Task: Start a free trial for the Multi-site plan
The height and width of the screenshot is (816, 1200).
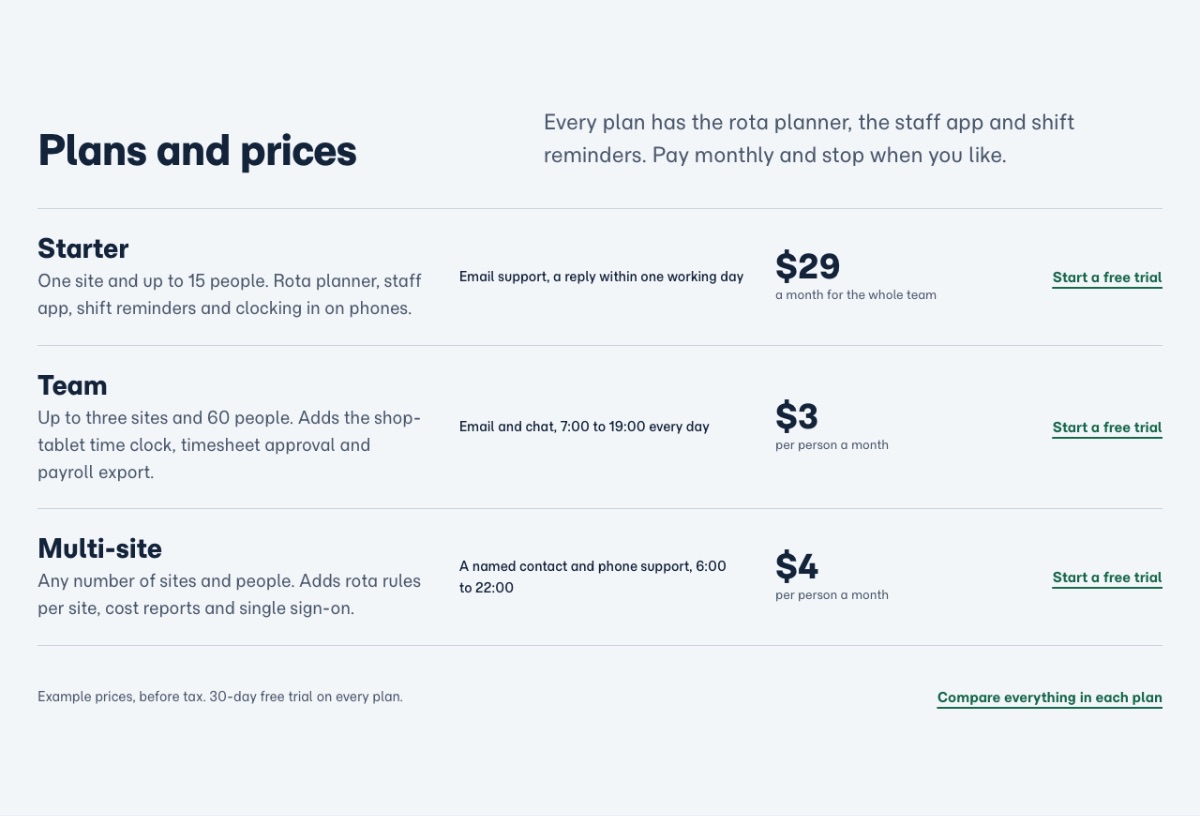Action: click(1107, 578)
